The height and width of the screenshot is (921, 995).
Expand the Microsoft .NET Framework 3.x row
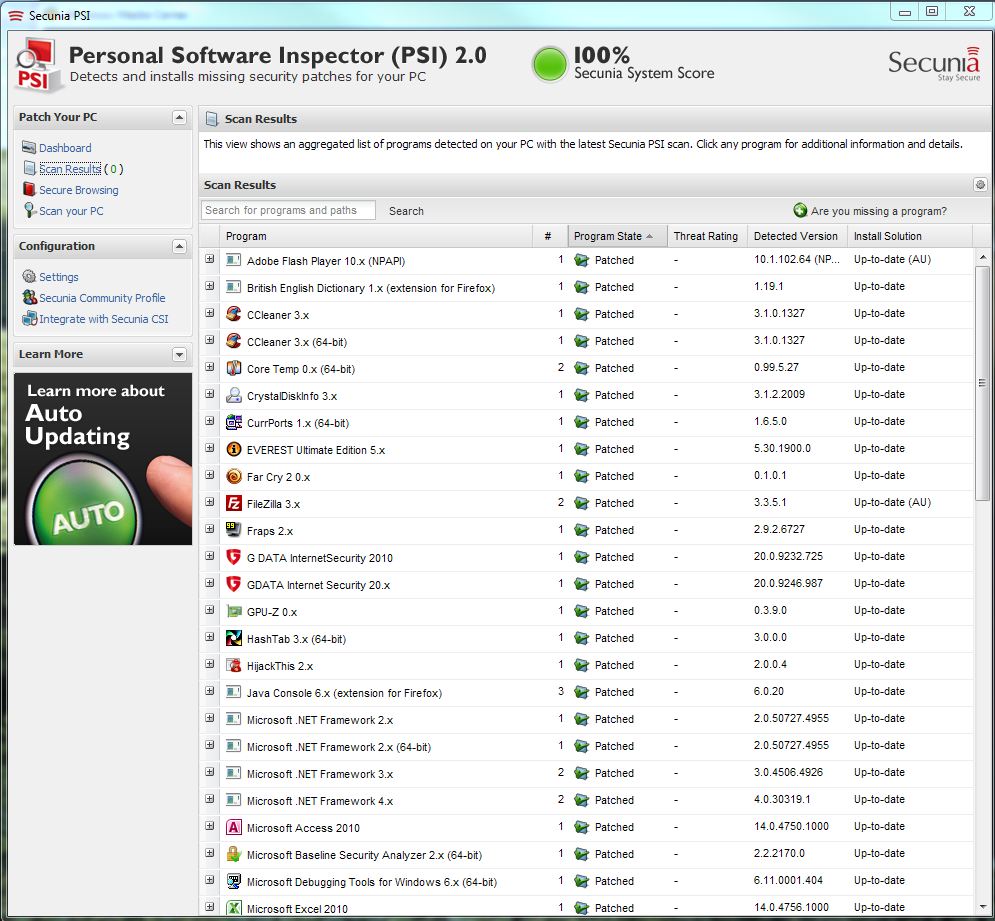coord(209,772)
